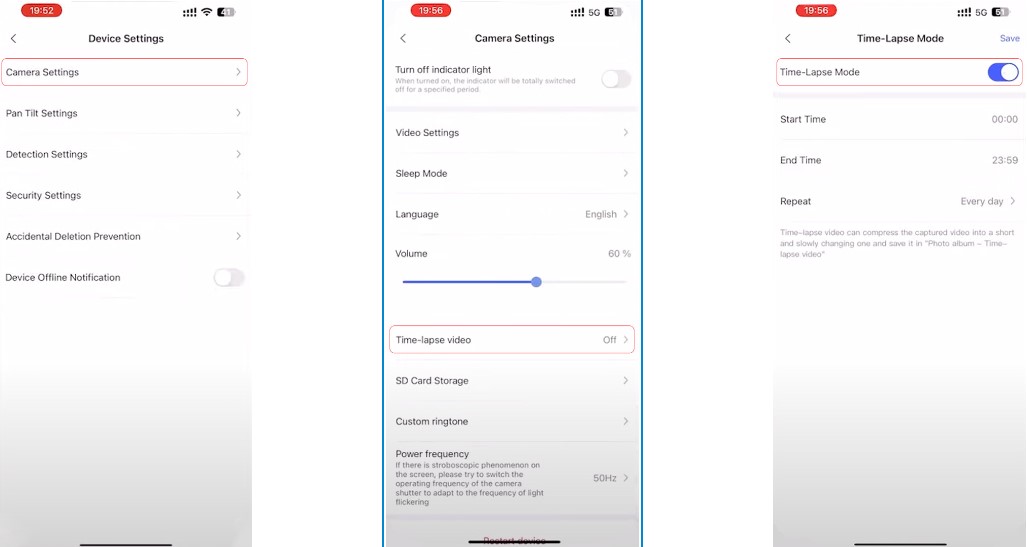Tap the arrow beside Sleep Mode
Viewport: 1027px width, 547px height.
tap(626, 173)
